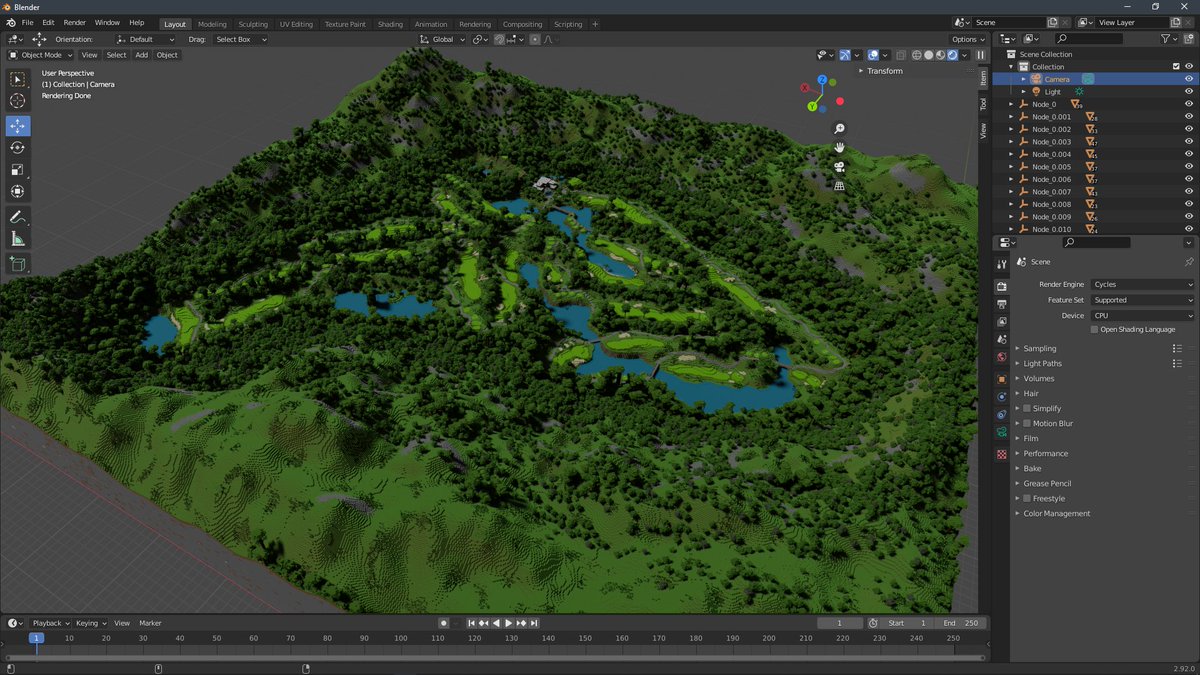
Task: Open the Render properties tab
Action: point(1001,287)
